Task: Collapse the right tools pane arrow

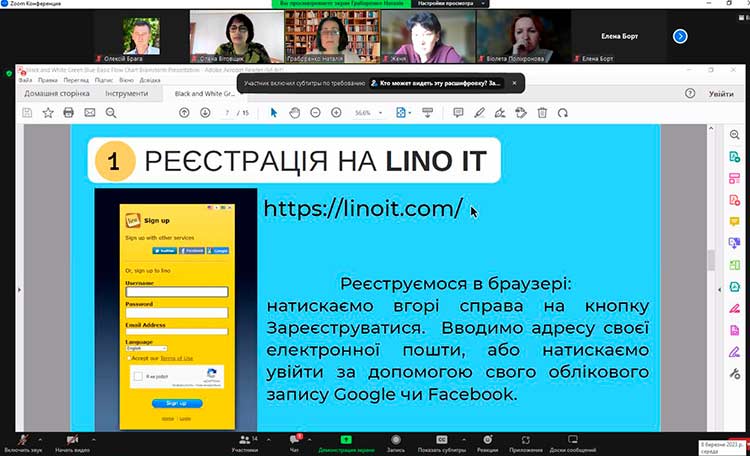Action: click(x=719, y=289)
